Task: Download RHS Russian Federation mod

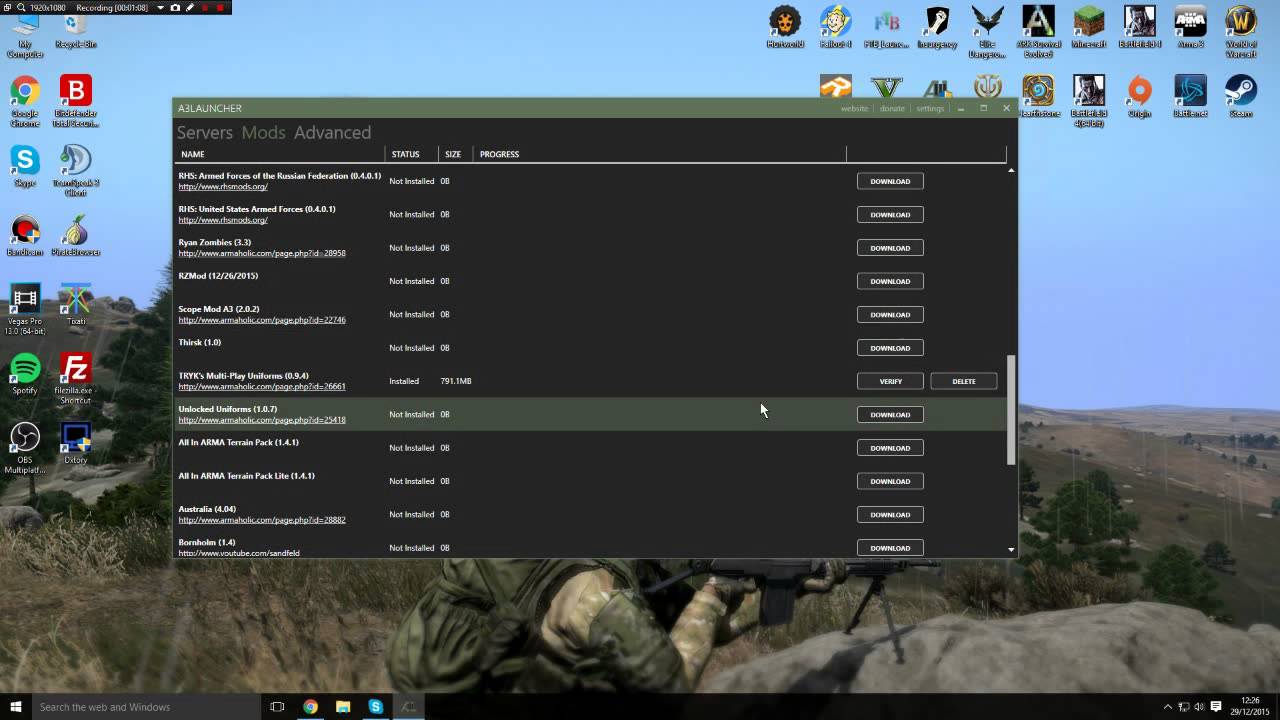Action: point(890,181)
